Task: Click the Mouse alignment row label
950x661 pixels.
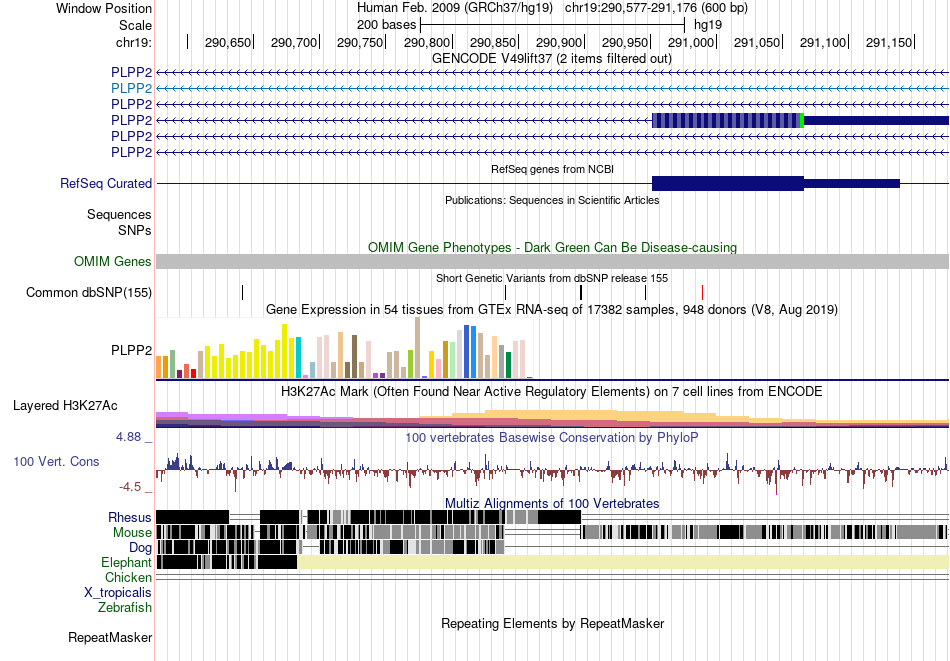Action: (x=132, y=533)
